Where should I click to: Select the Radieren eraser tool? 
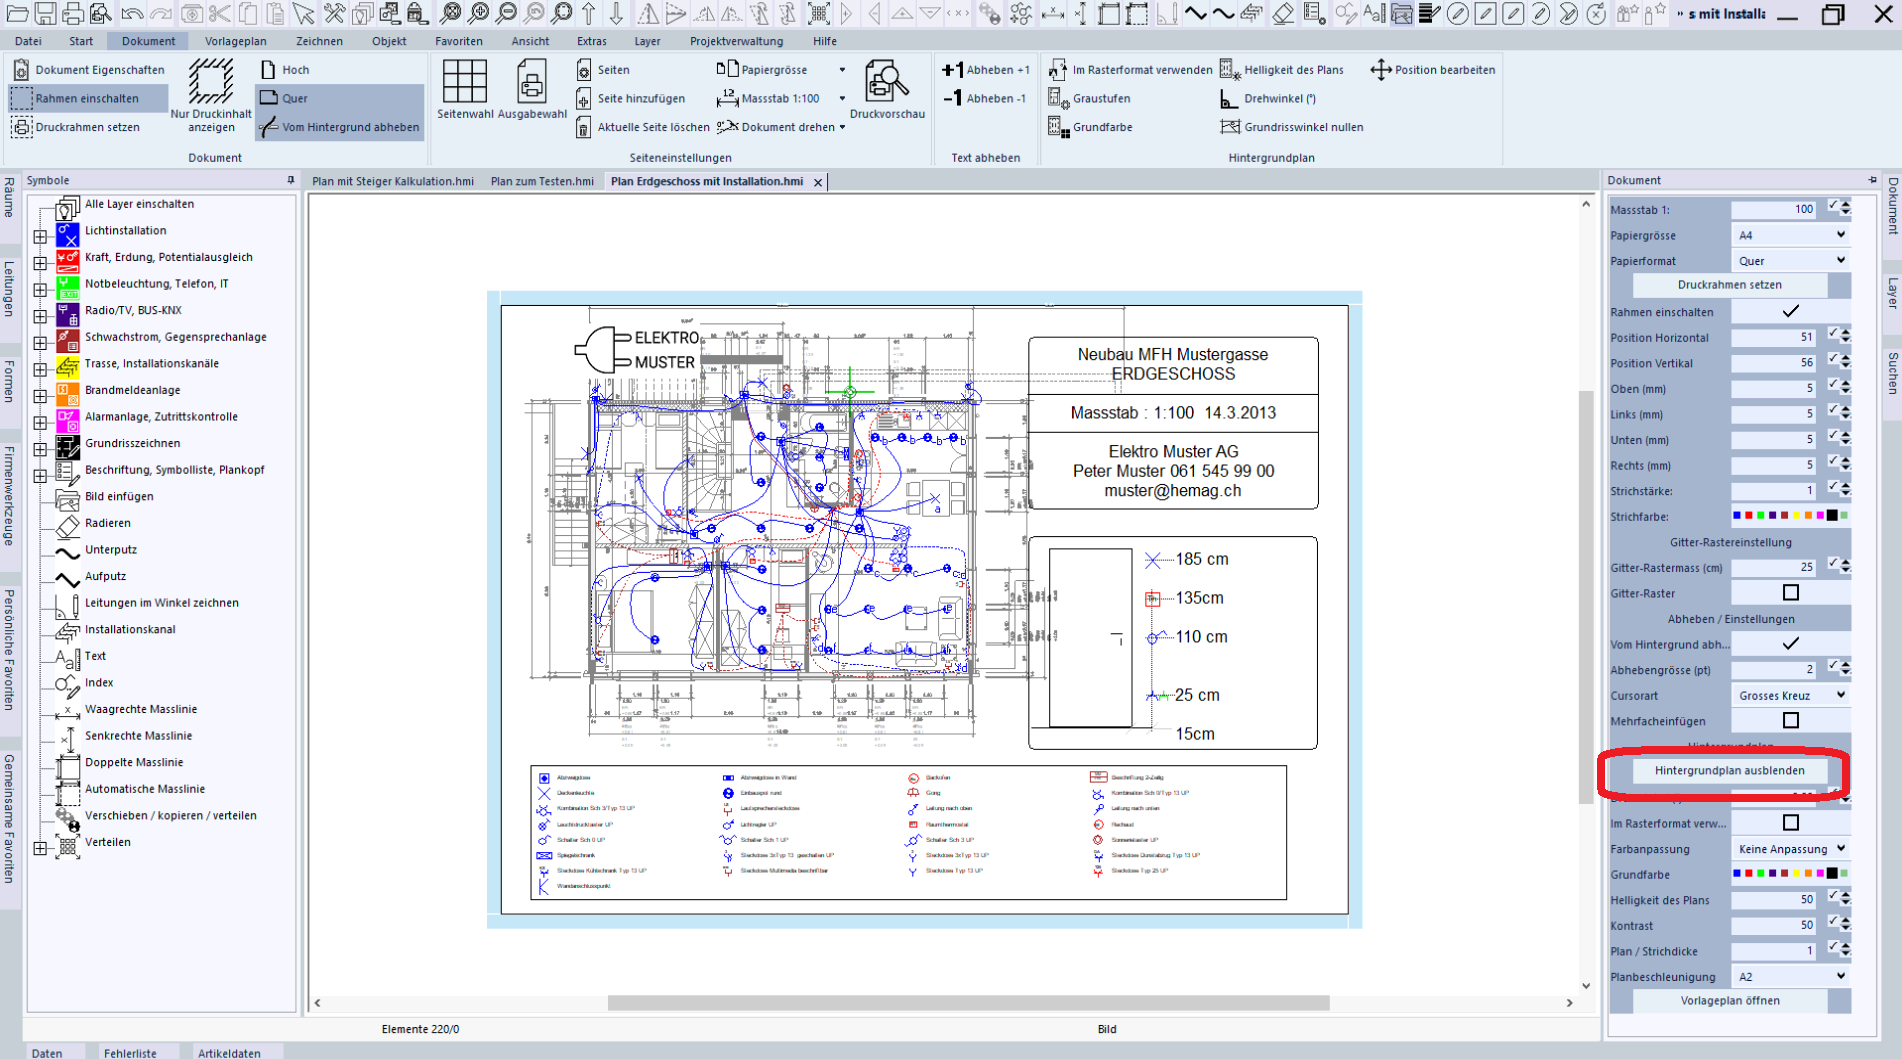(107, 523)
